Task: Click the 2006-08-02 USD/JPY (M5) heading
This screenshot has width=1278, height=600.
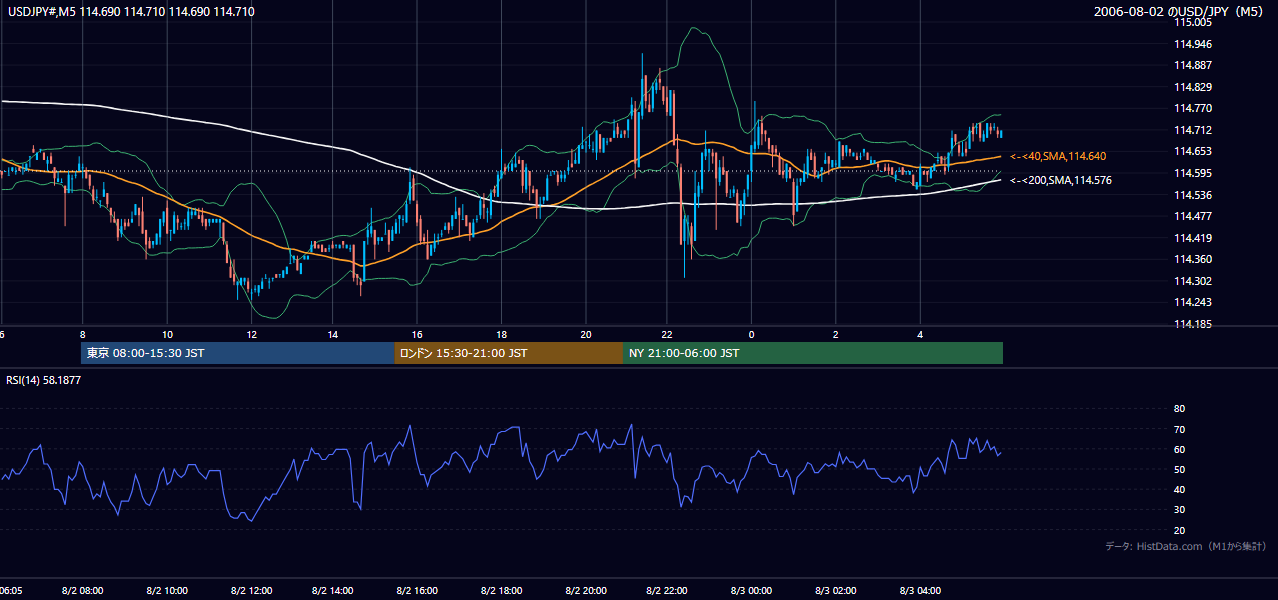Action: coord(1180,11)
